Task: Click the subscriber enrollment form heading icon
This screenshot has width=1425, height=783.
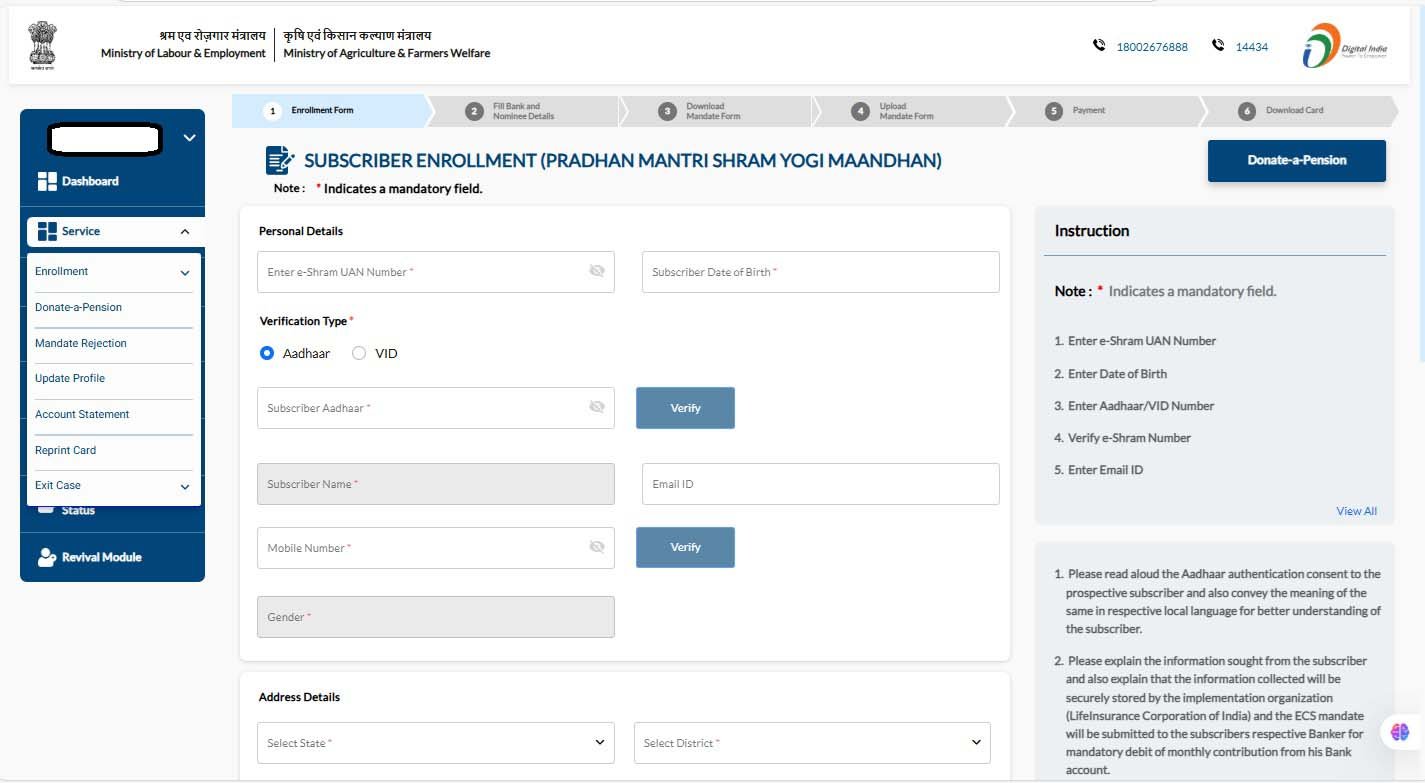Action: tap(280, 160)
